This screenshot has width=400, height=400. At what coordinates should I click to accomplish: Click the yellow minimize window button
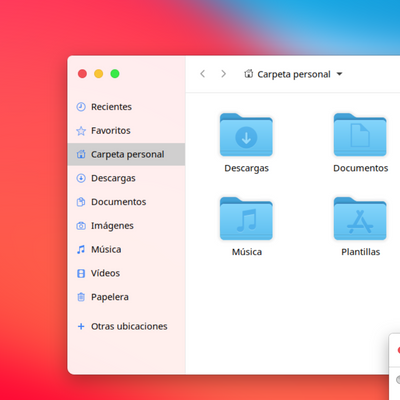click(x=99, y=74)
